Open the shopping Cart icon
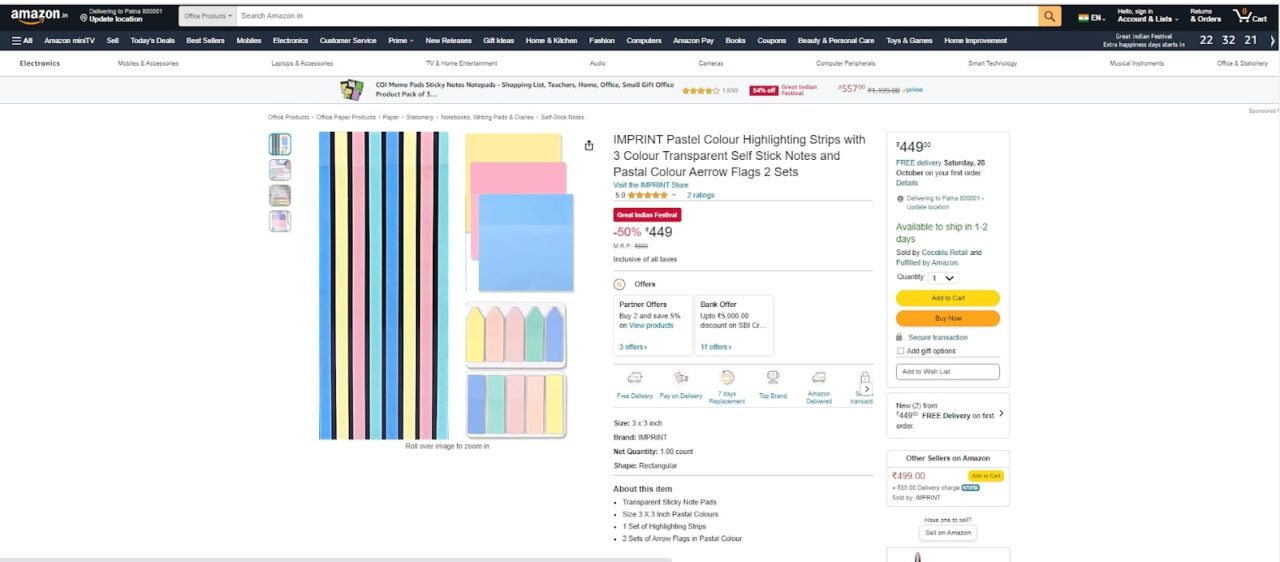The image size is (1280, 562). 1250,15
